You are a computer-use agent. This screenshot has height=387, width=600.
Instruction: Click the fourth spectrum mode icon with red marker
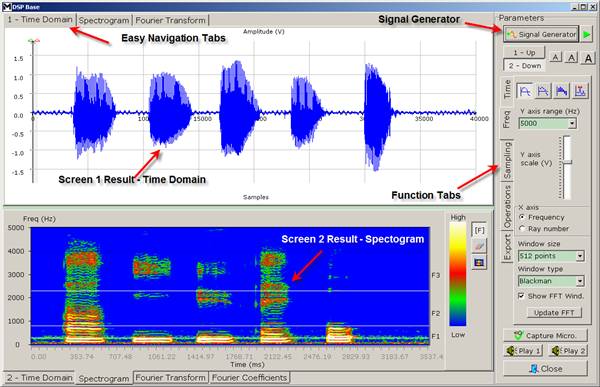point(580,91)
